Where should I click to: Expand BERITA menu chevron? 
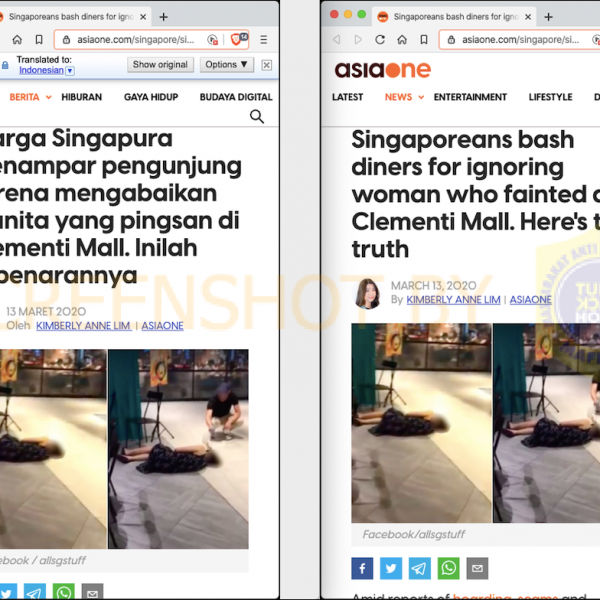point(49,97)
